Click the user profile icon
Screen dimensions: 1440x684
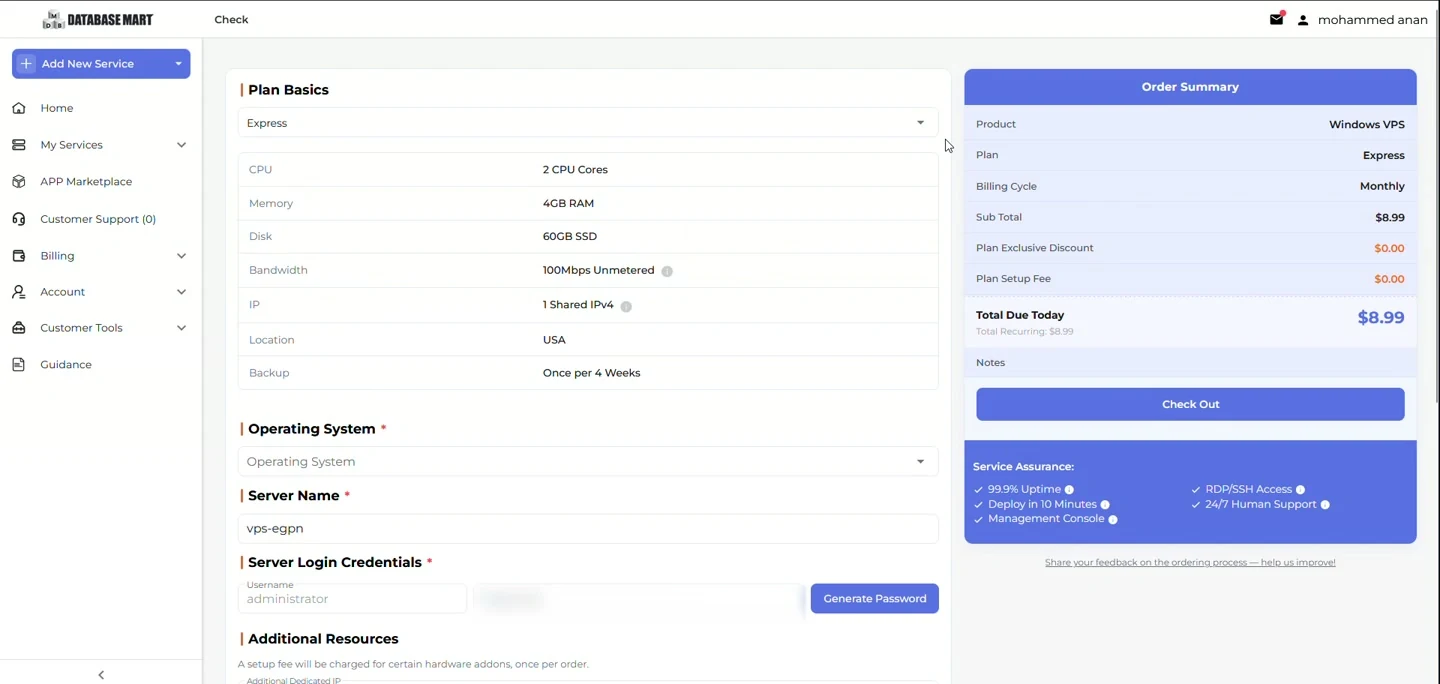click(x=1303, y=20)
